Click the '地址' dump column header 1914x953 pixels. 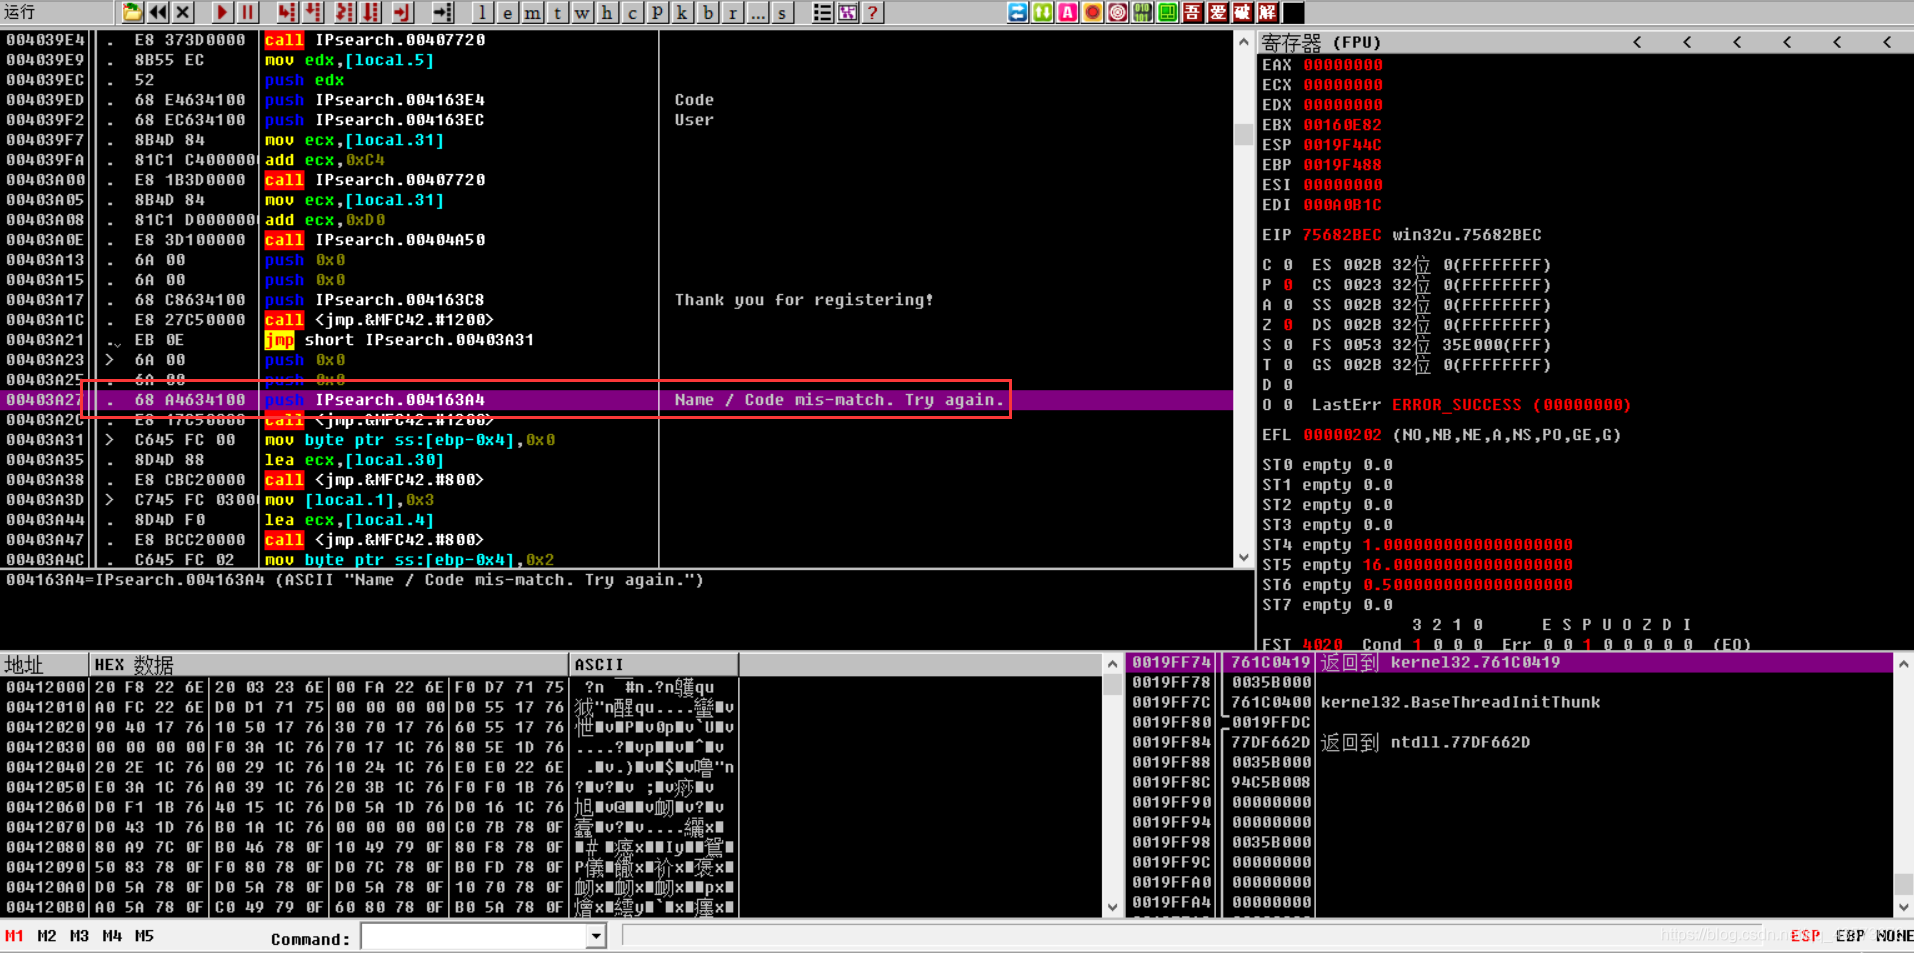click(44, 664)
